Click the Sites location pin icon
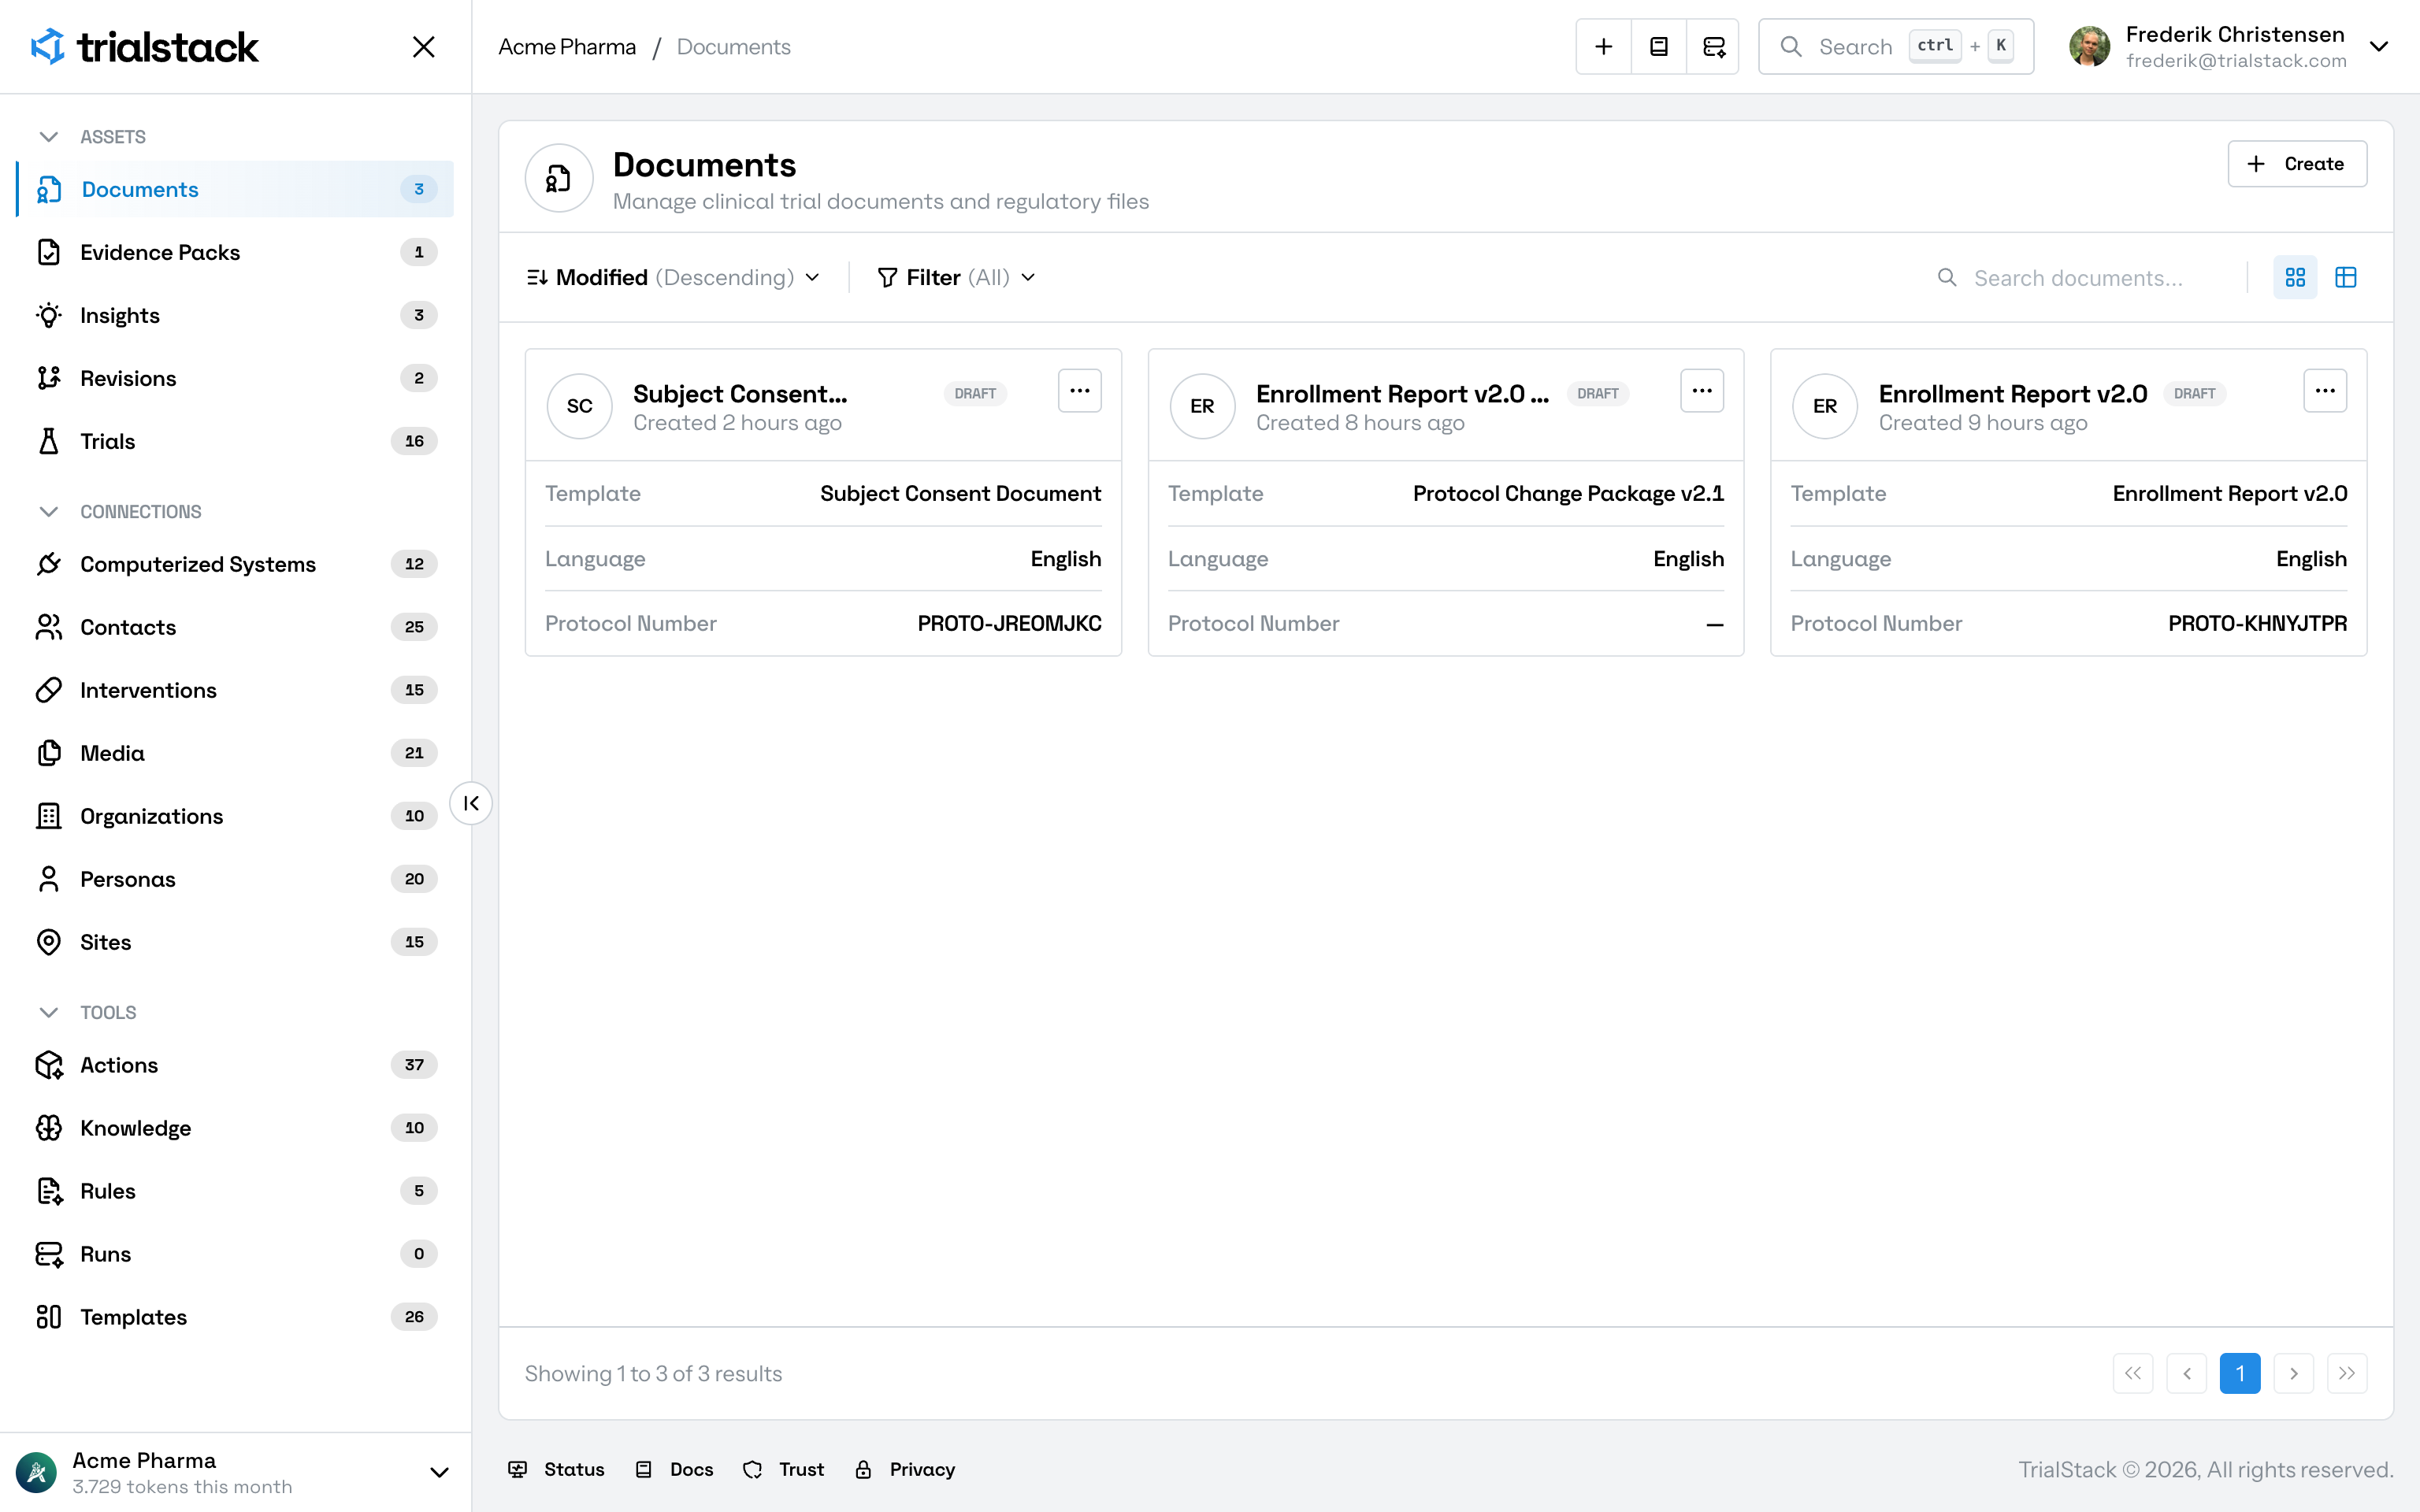Screen dimensions: 2420x1512 pos(49,942)
